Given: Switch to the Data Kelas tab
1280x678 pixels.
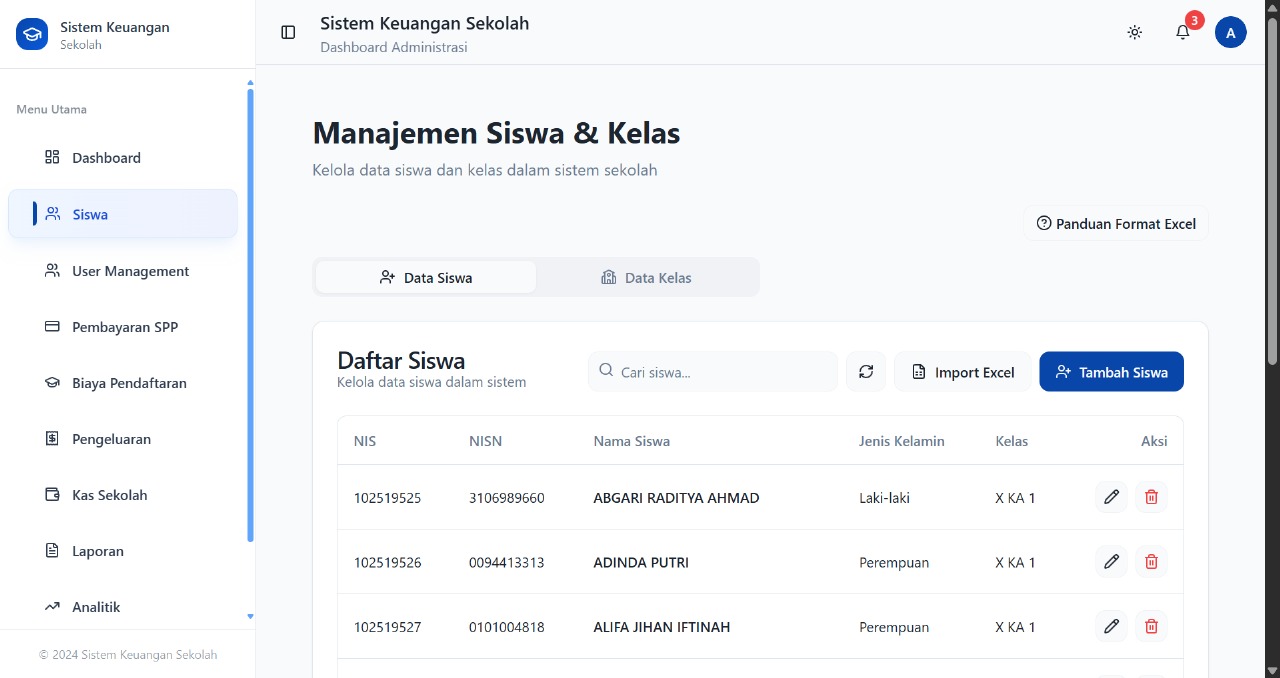Looking at the screenshot, I should [646, 277].
